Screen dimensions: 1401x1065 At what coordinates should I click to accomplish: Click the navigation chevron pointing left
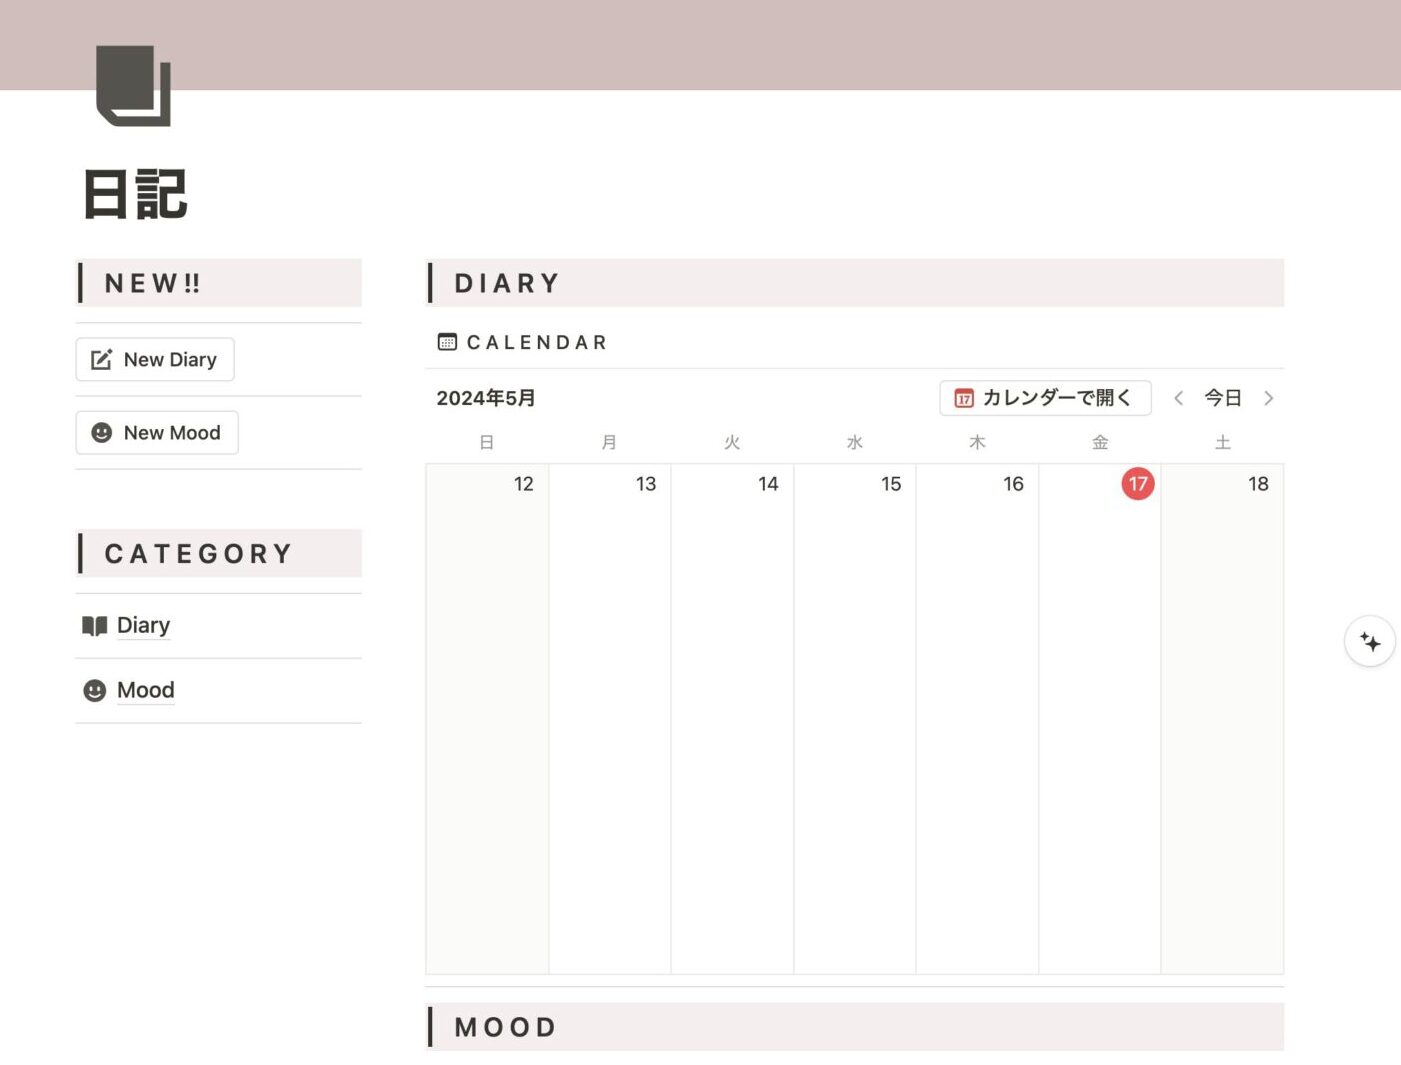(1178, 397)
